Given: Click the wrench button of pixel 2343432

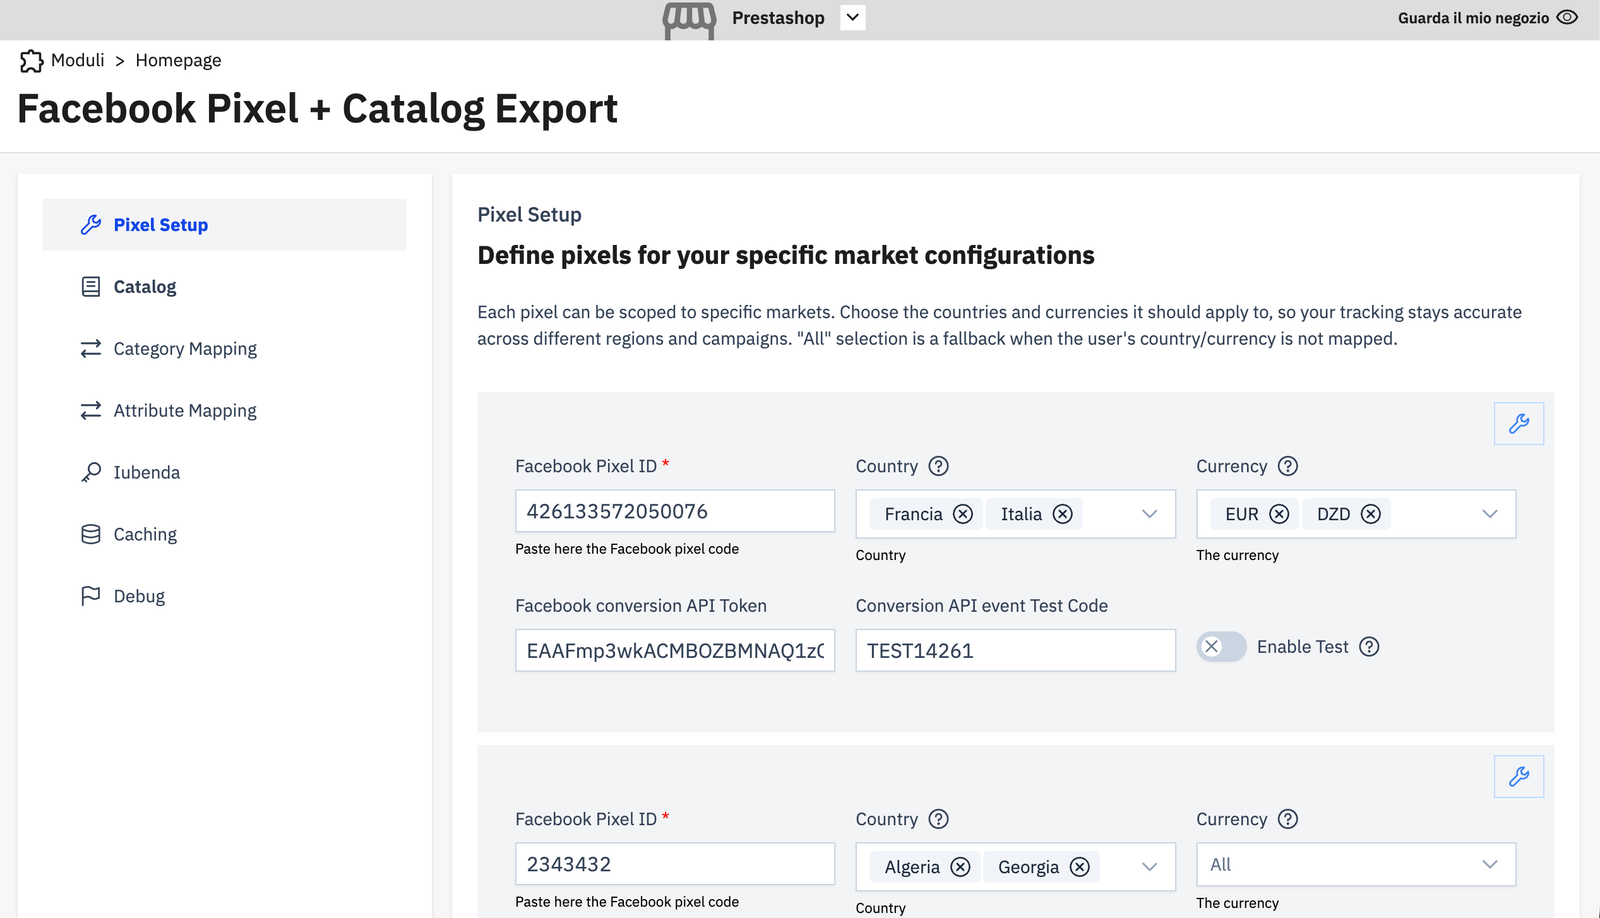Looking at the screenshot, I should (1519, 777).
